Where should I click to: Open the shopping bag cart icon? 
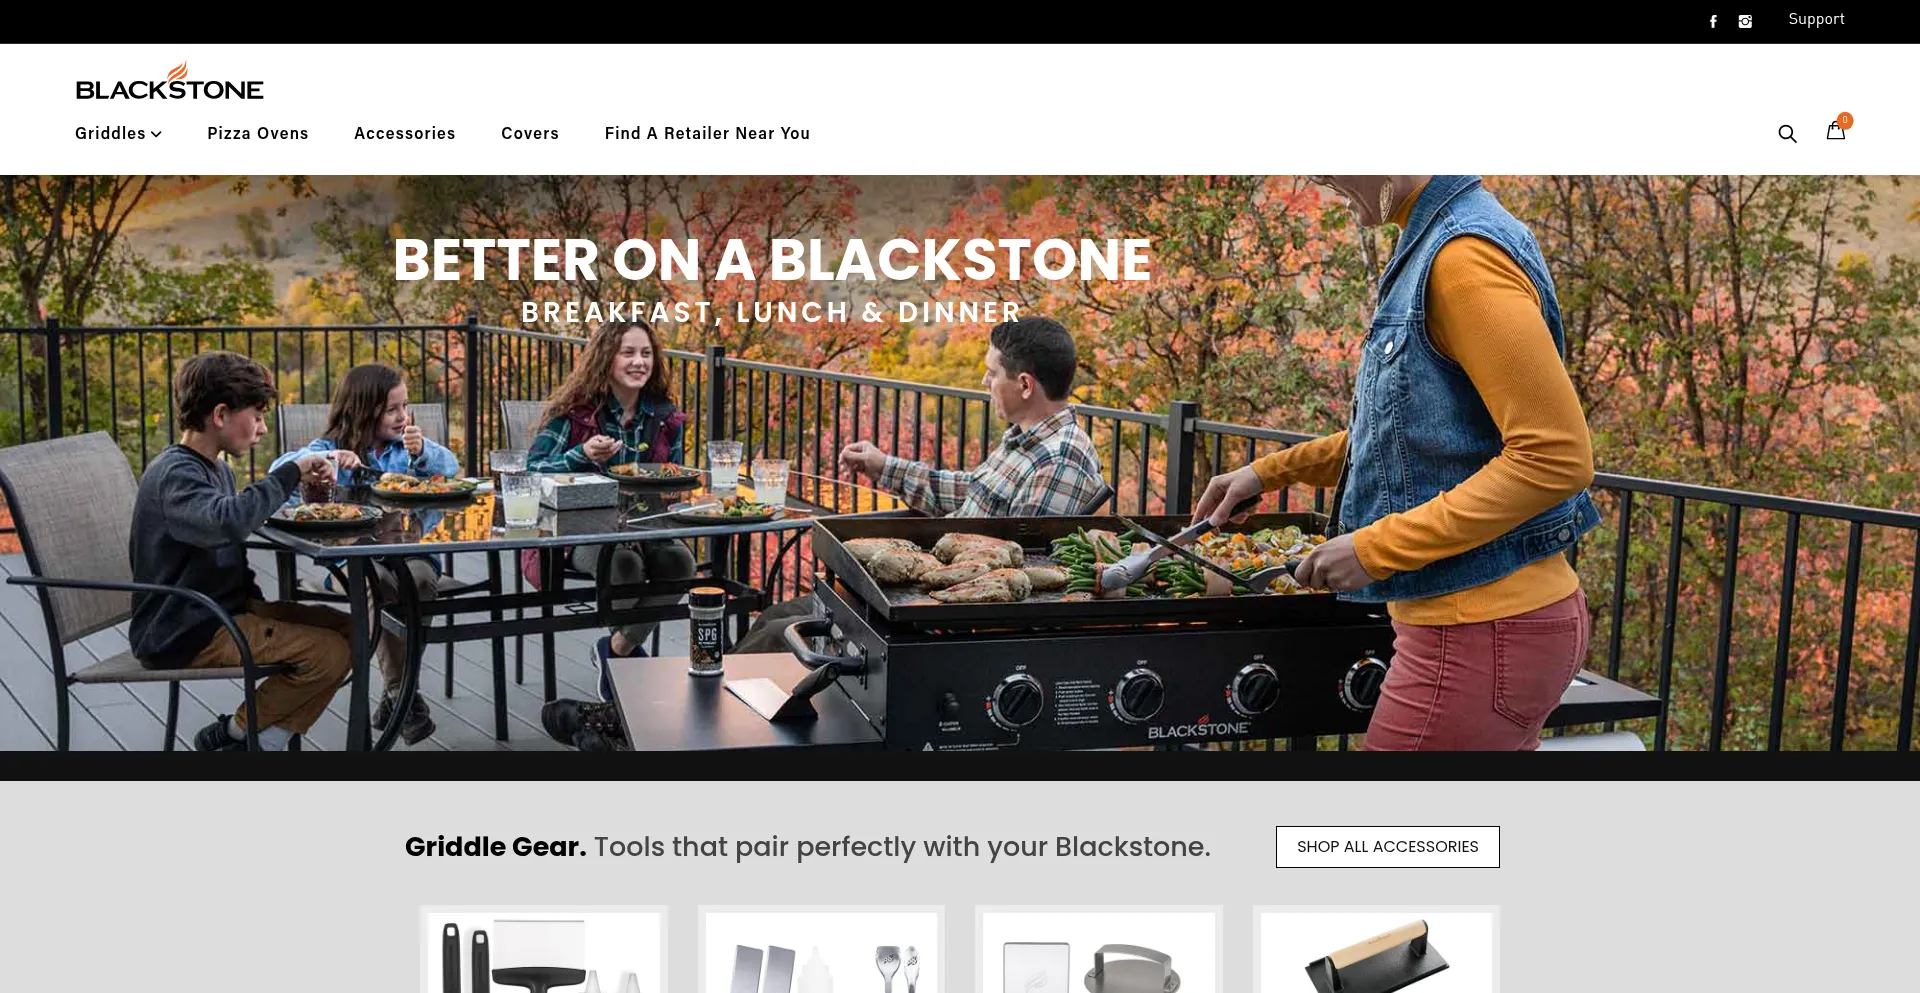(x=1835, y=131)
